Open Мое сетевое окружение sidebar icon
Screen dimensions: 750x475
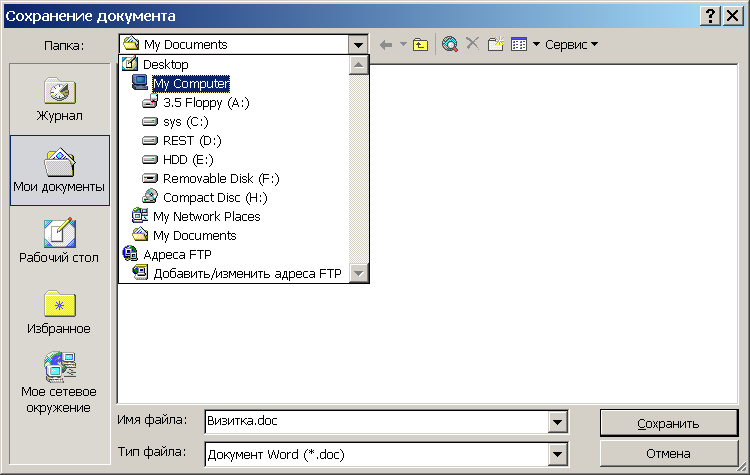pos(59,382)
